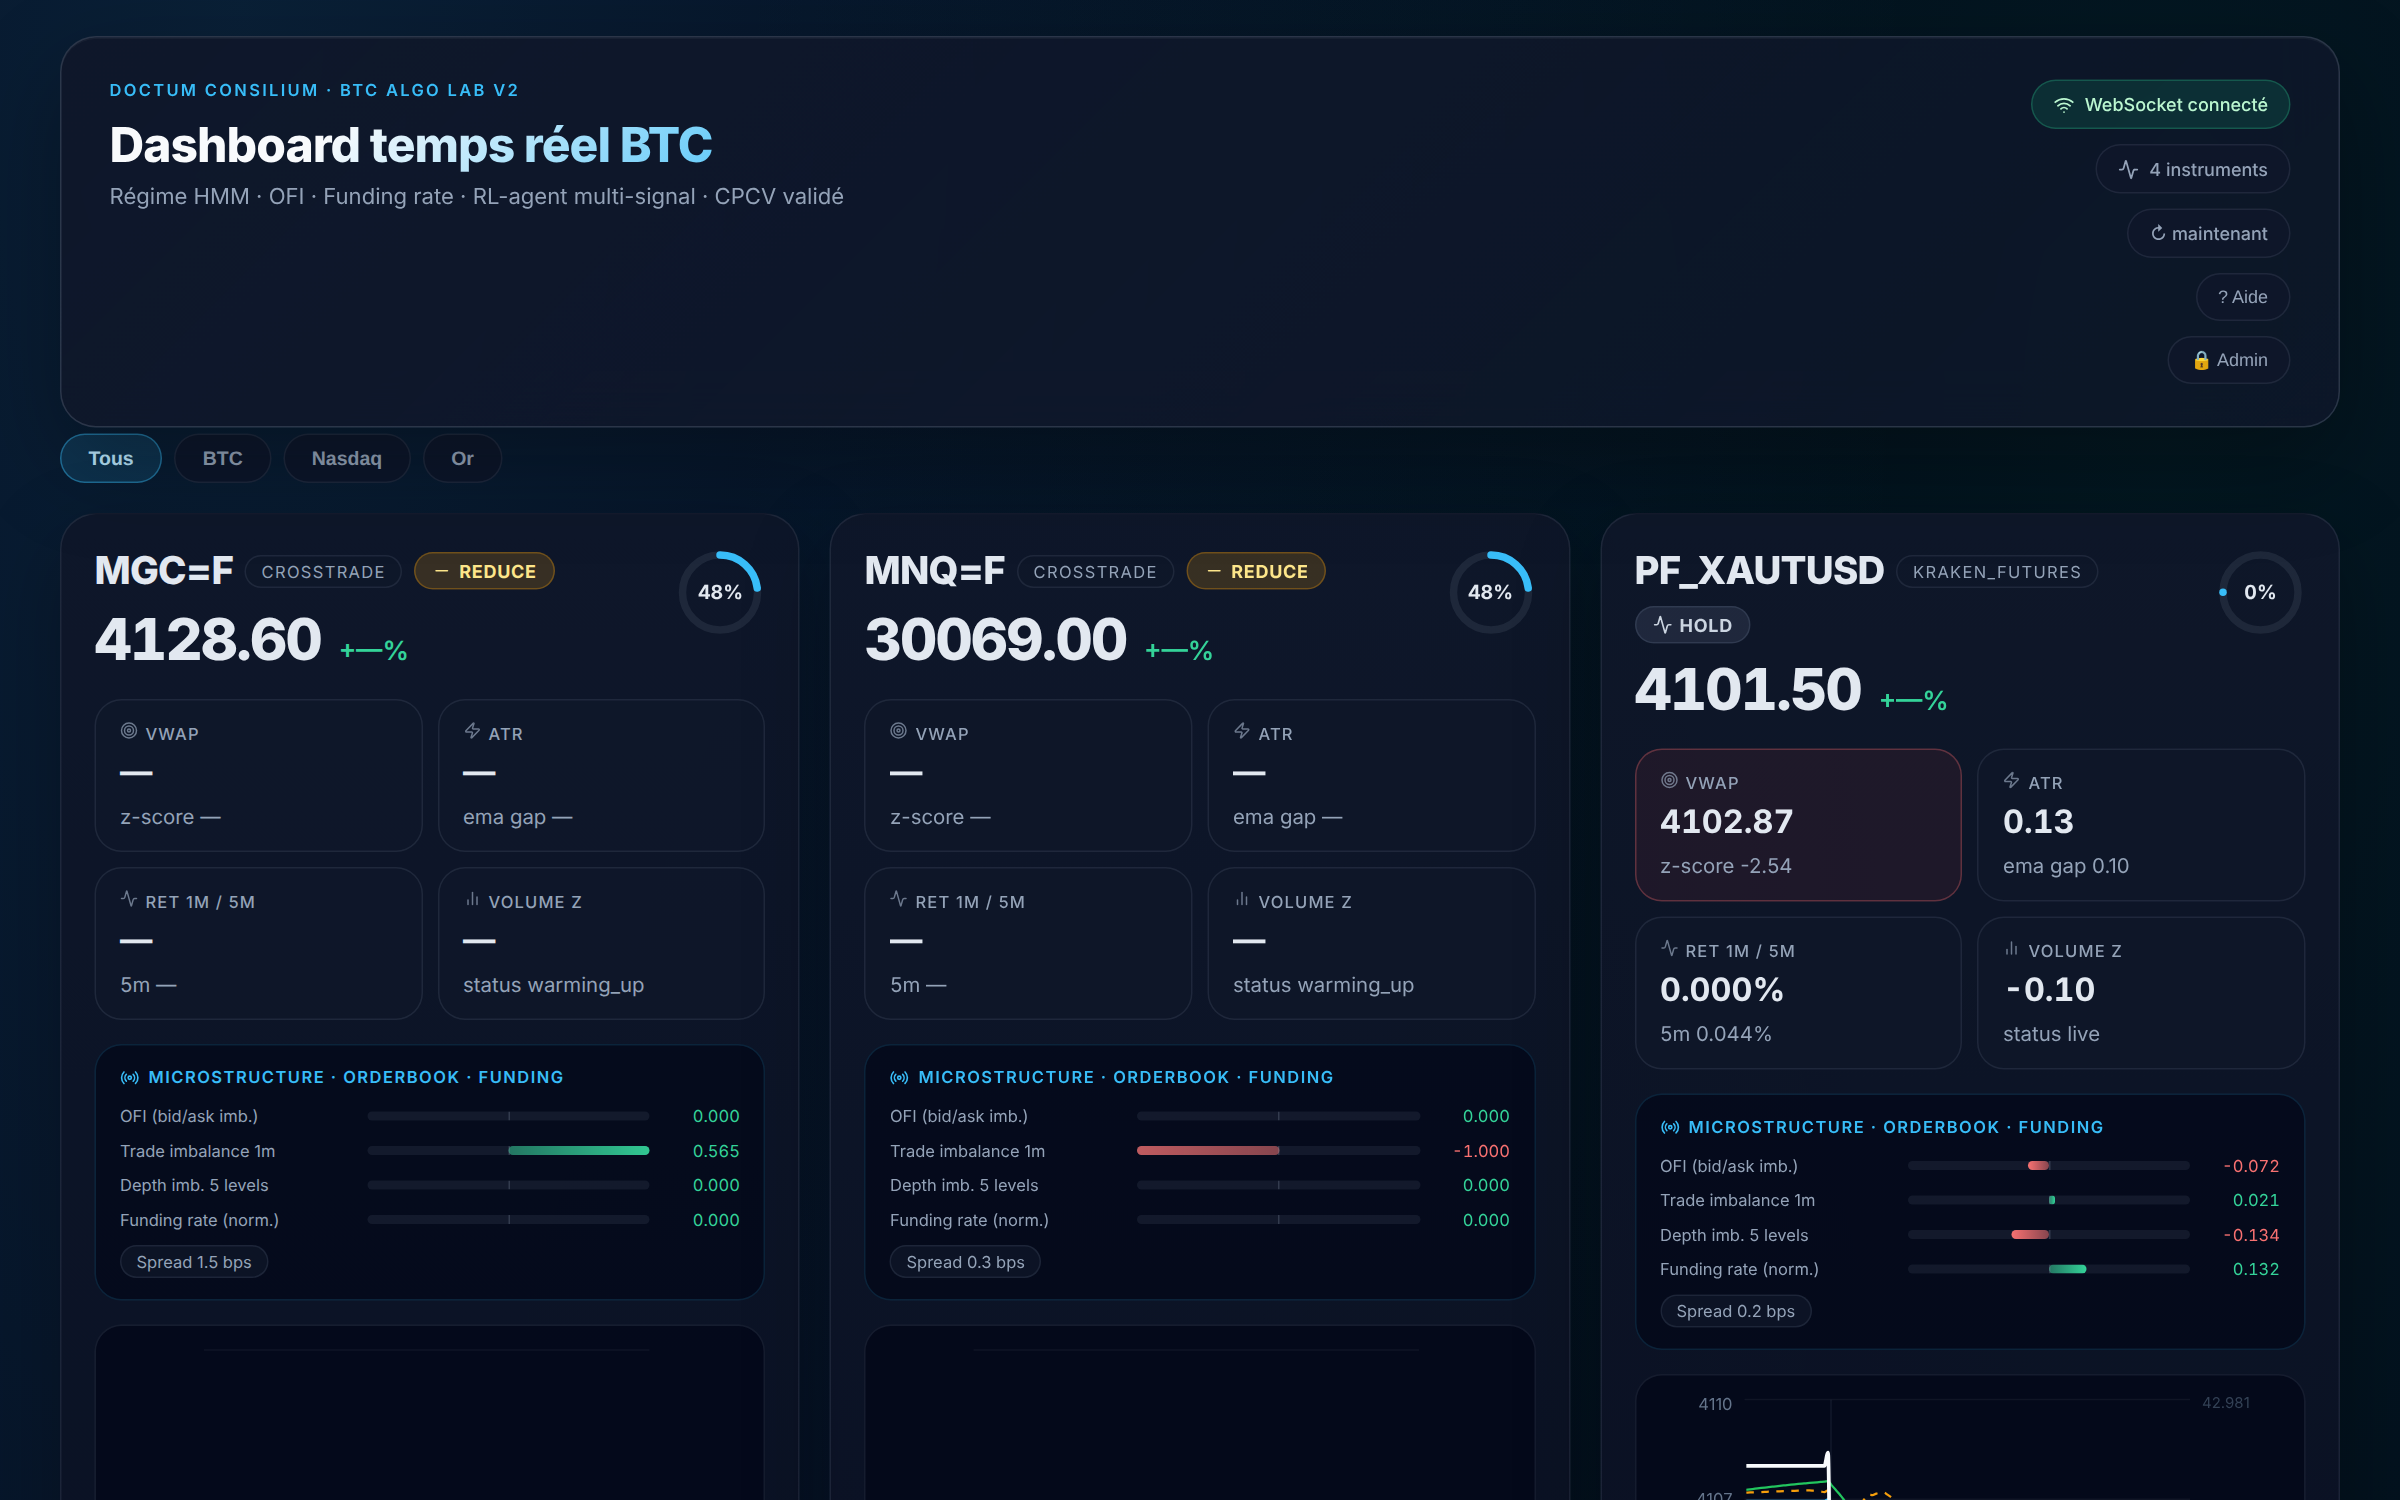Switch to the Nasdaq filter tab
The height and width of the screenshot is (1500, 2400).
(x=347, y=458)
